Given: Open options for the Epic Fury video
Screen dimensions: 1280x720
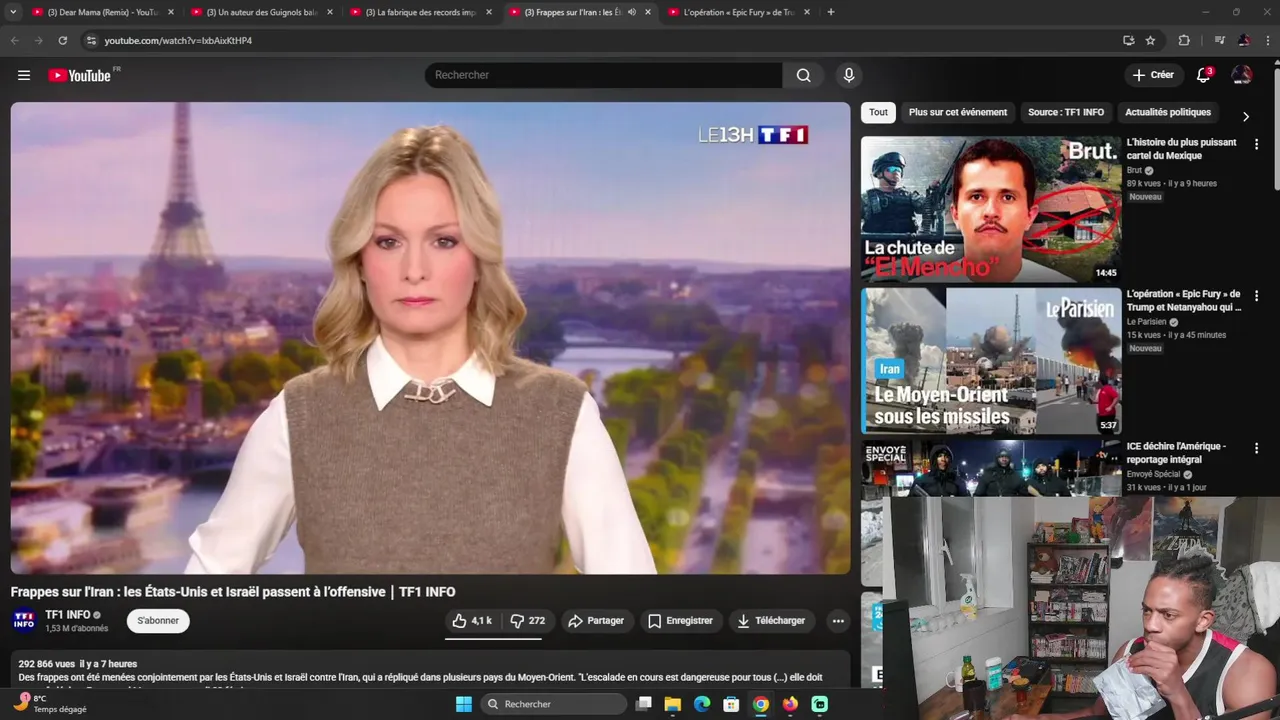Looking at the screenshot, I should click(1256, 296).
